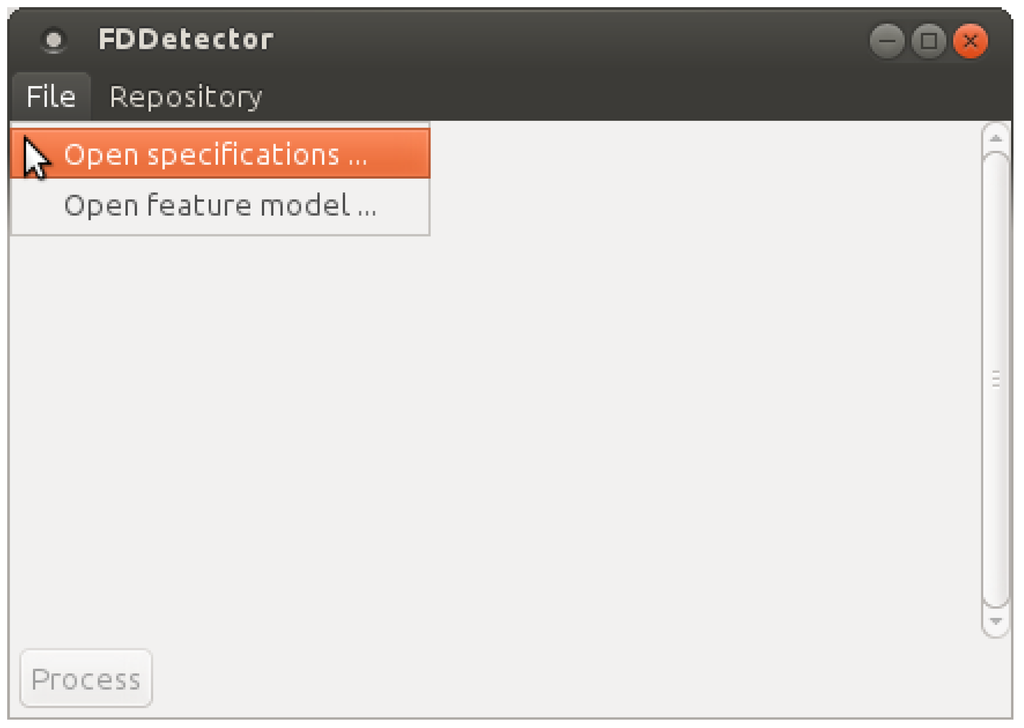Select Open feature model... menu entry

click(220, 206)
